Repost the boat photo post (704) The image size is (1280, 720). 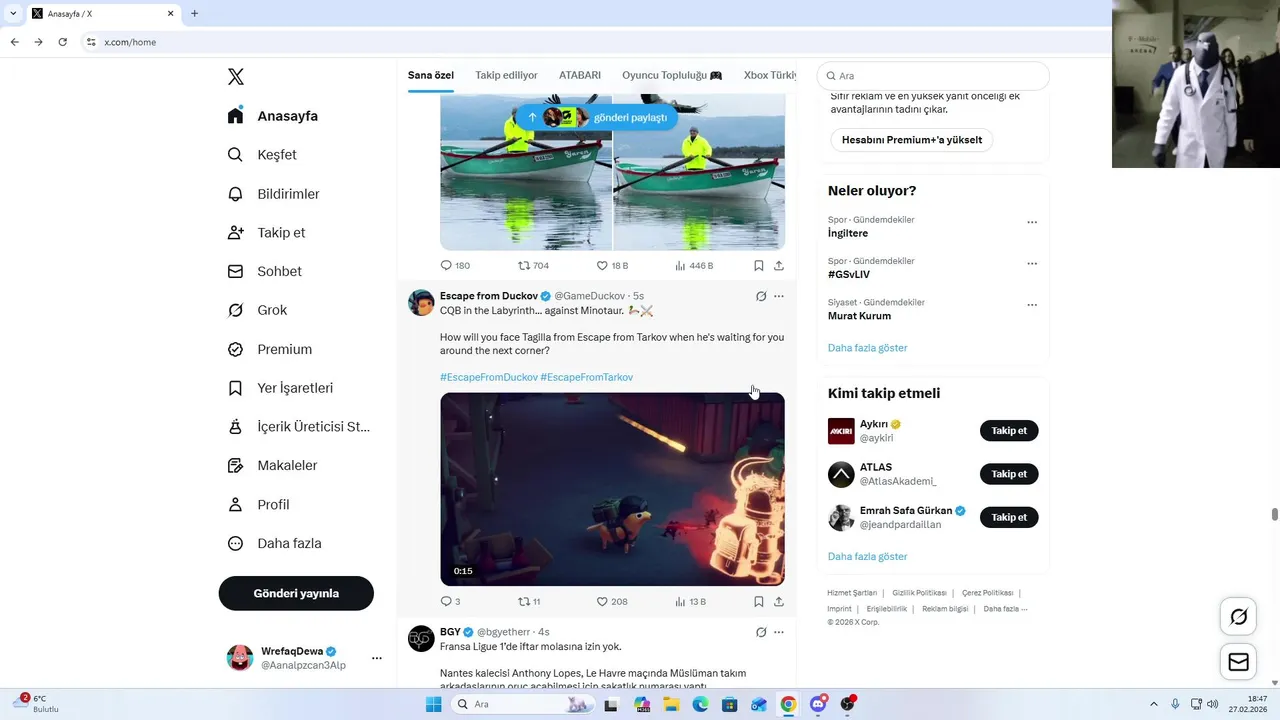point(533,266)
